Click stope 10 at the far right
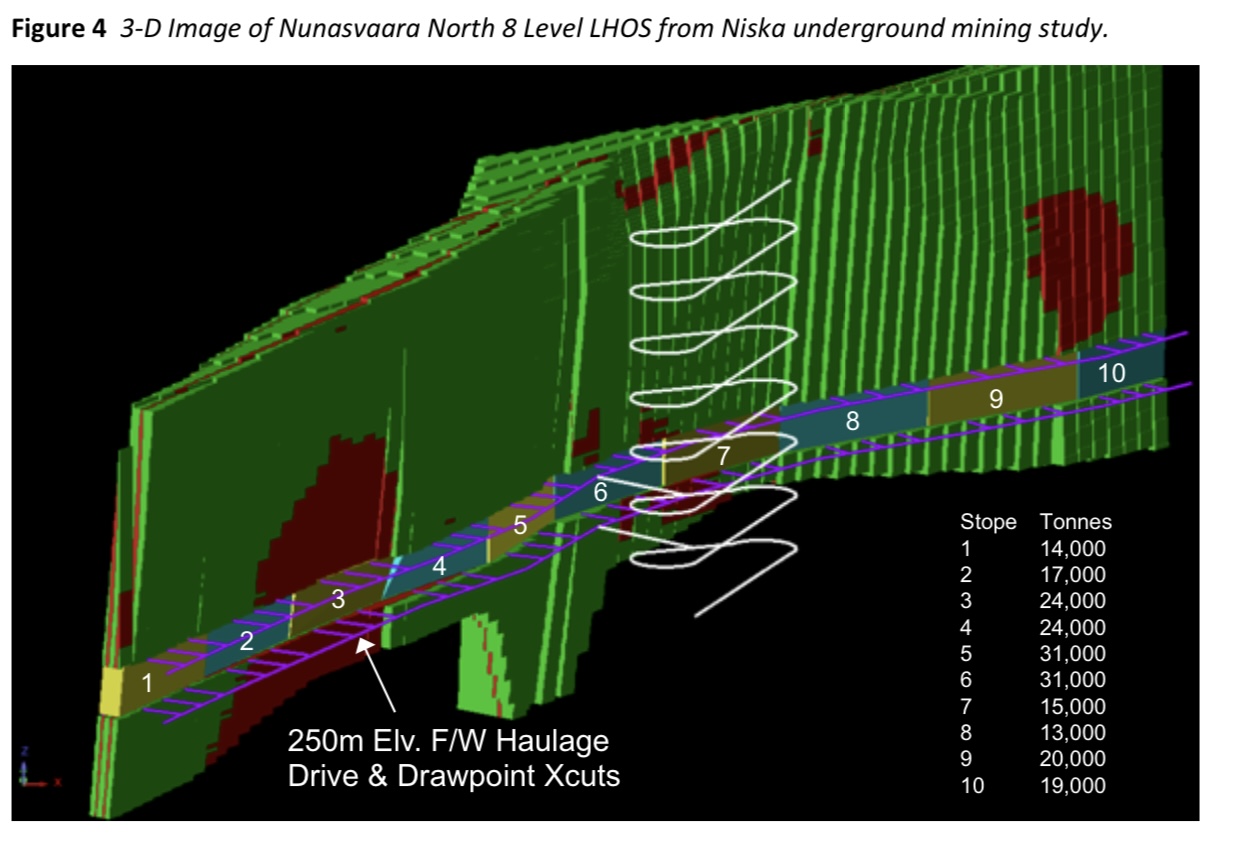 point(1111,372)
